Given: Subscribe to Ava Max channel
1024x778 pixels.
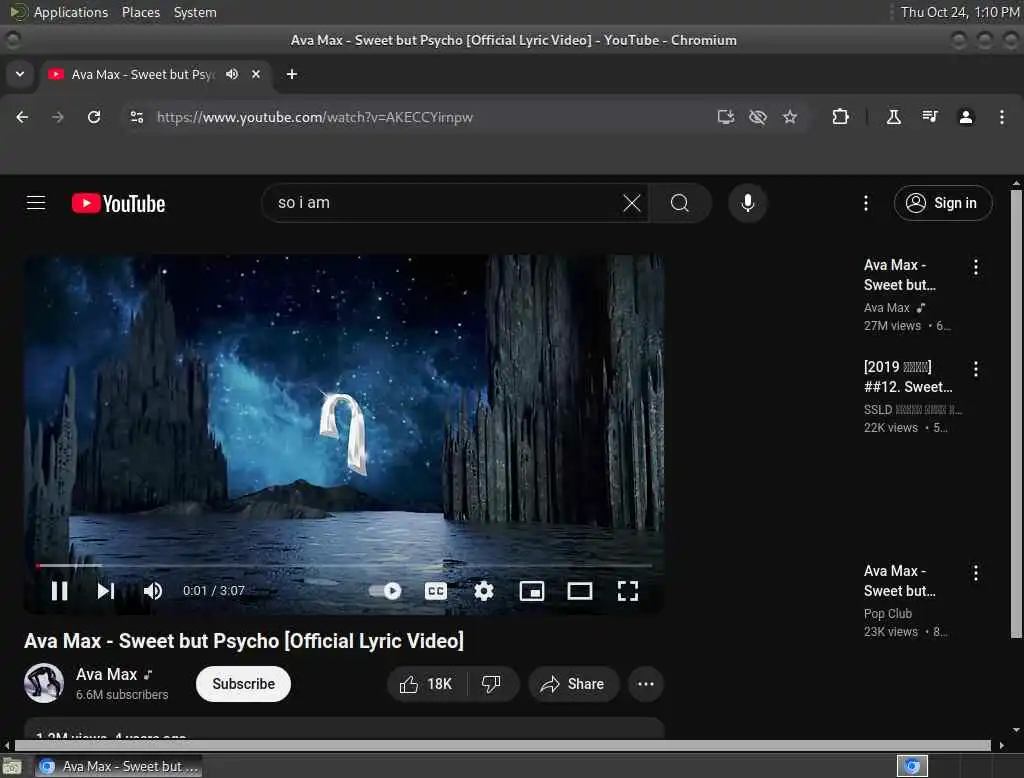Looking at the screenshot, I should 244,684.
